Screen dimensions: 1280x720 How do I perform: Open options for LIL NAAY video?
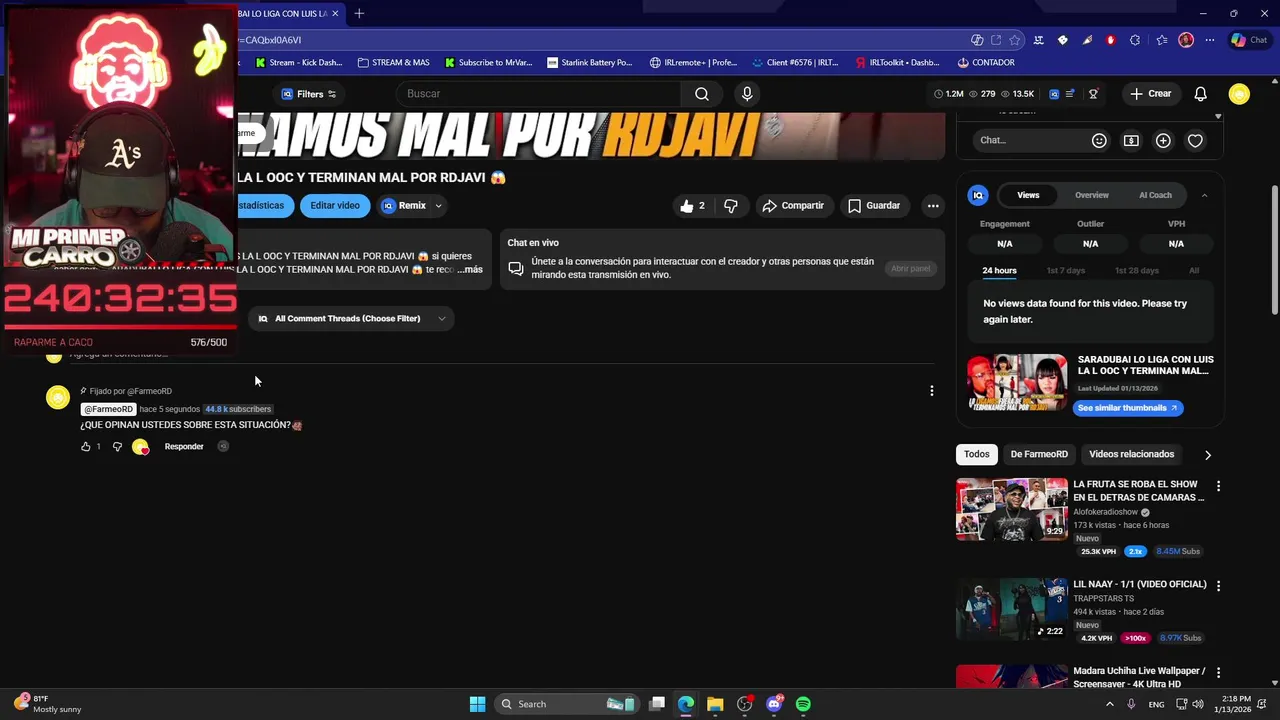click(1218, 586)
